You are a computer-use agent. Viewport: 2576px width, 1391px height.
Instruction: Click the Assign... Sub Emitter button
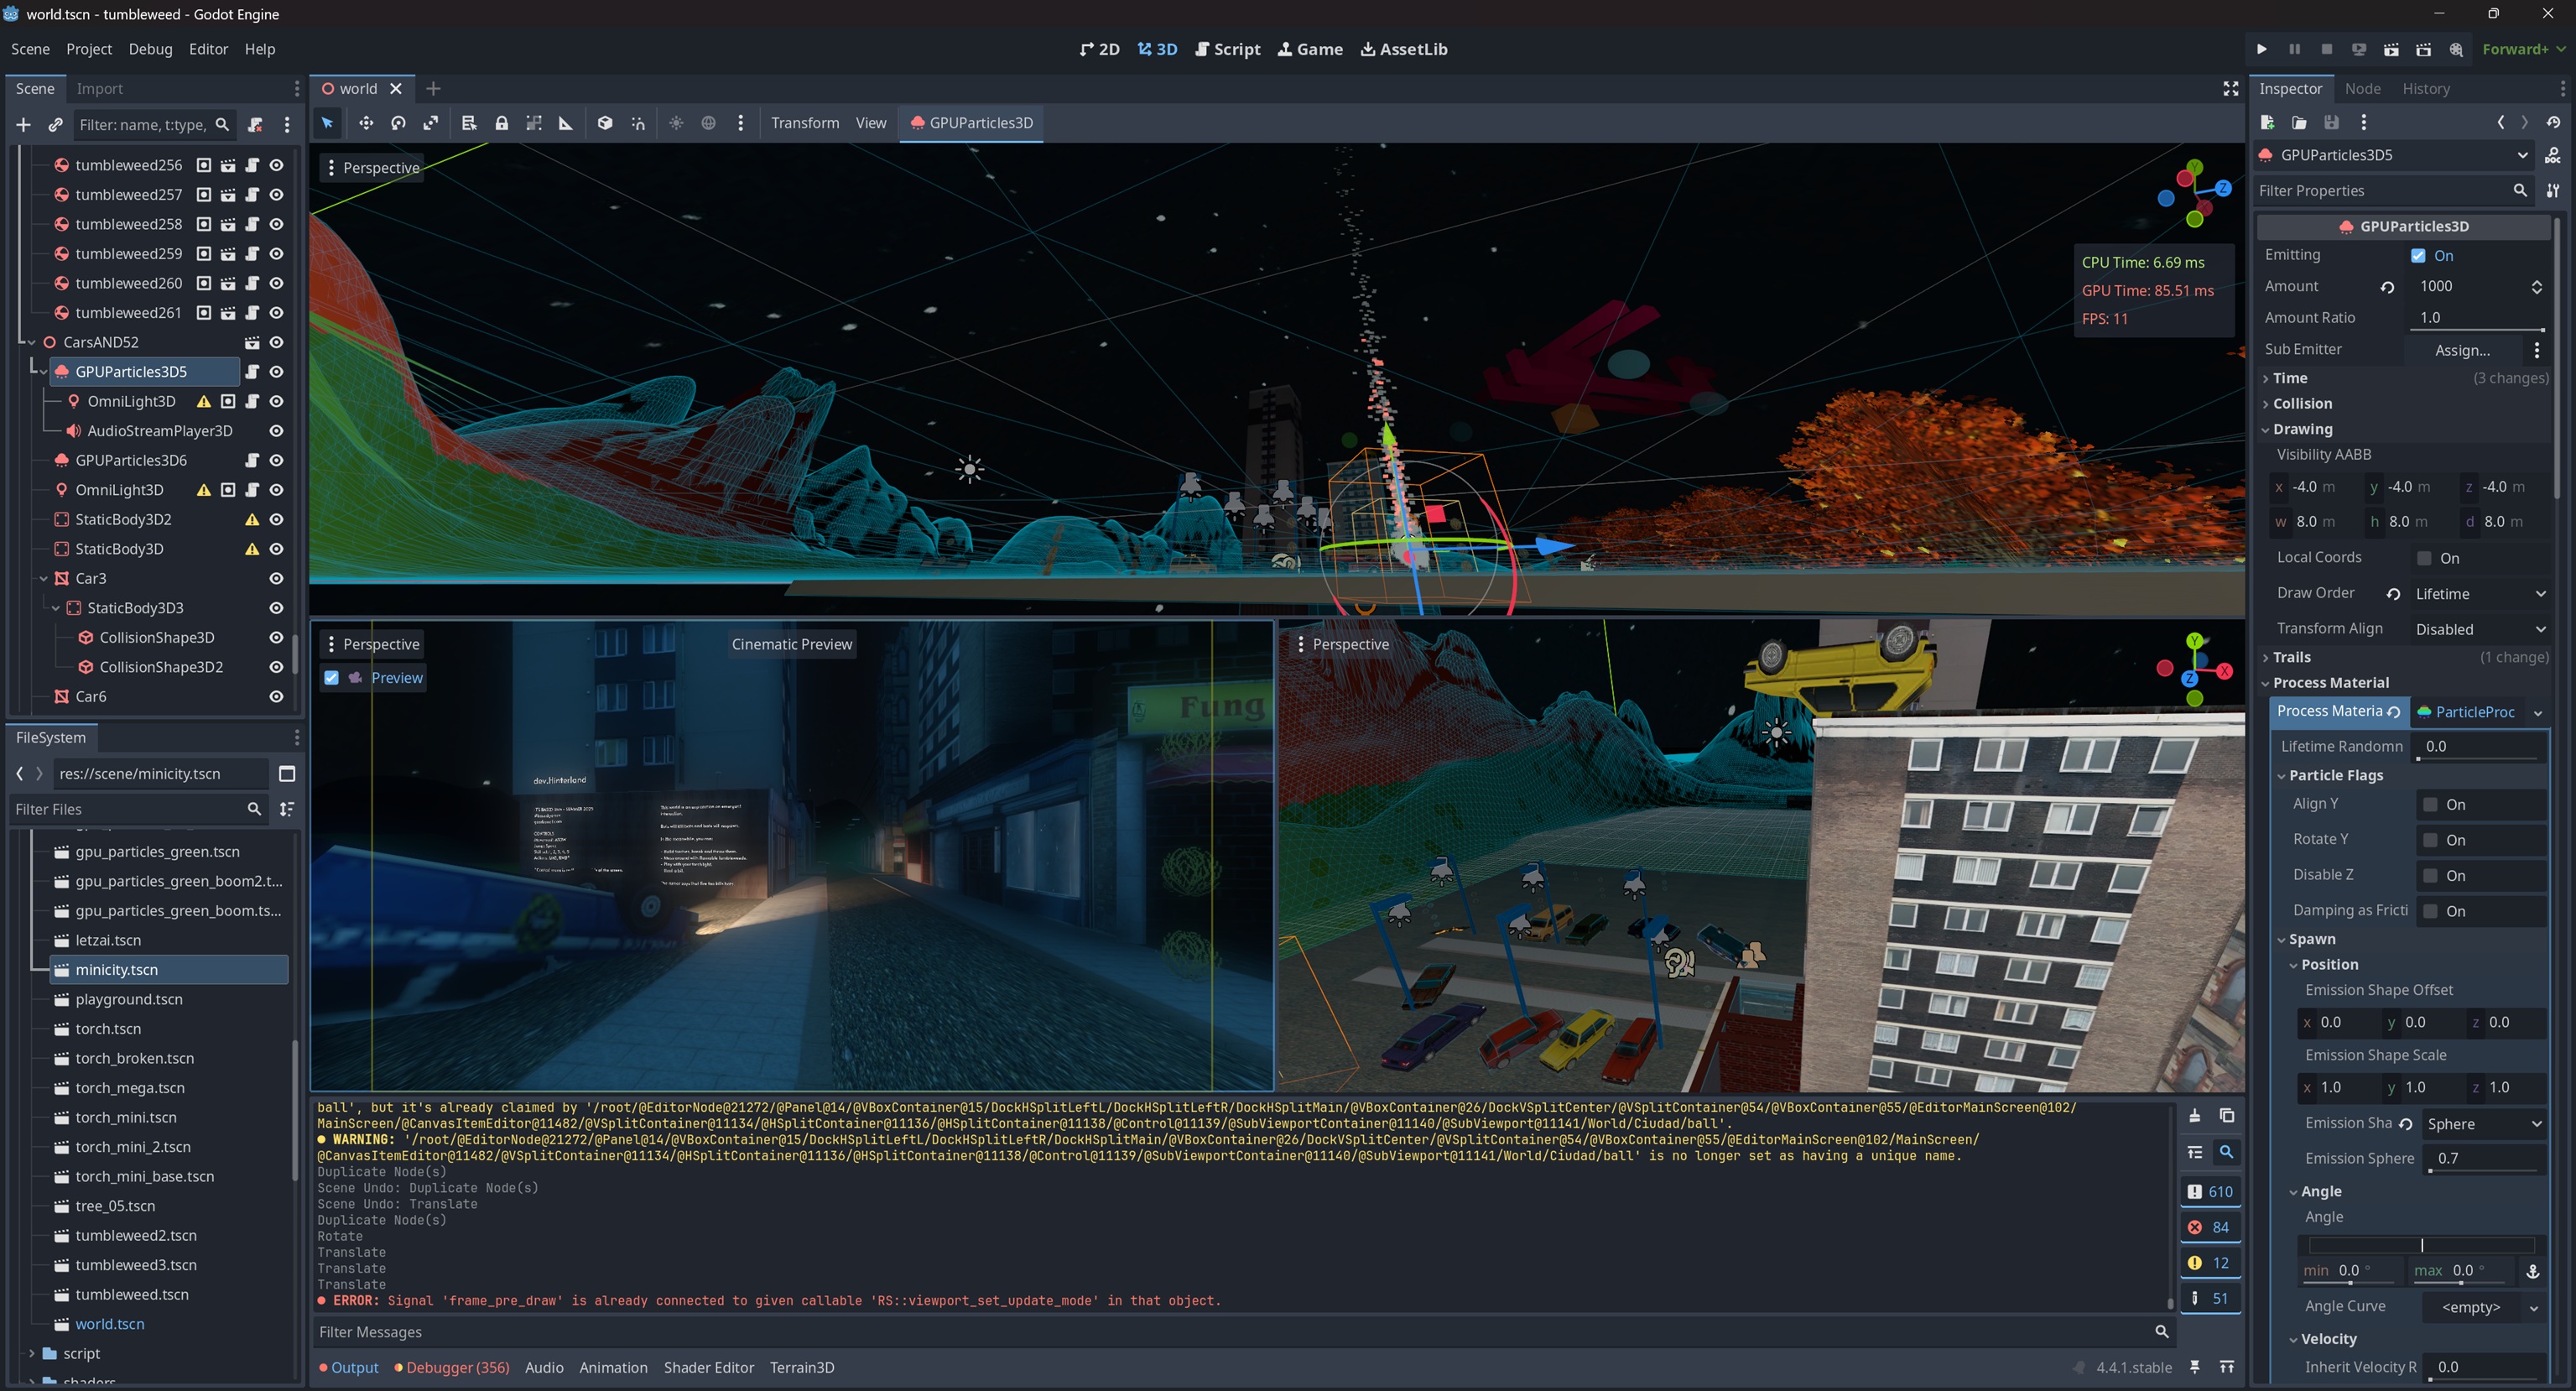tap(2463, 350)
